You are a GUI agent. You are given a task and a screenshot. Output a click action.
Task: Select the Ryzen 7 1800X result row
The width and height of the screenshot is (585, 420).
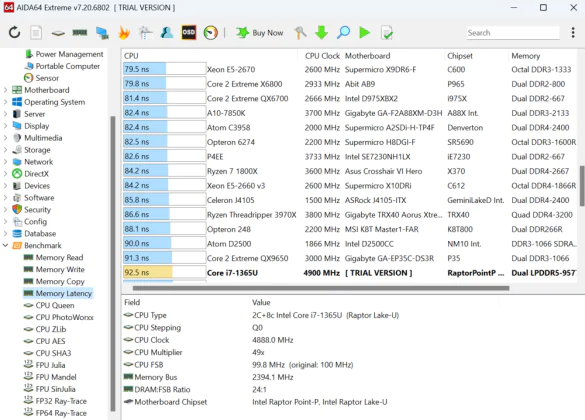(x=349, y=171)
